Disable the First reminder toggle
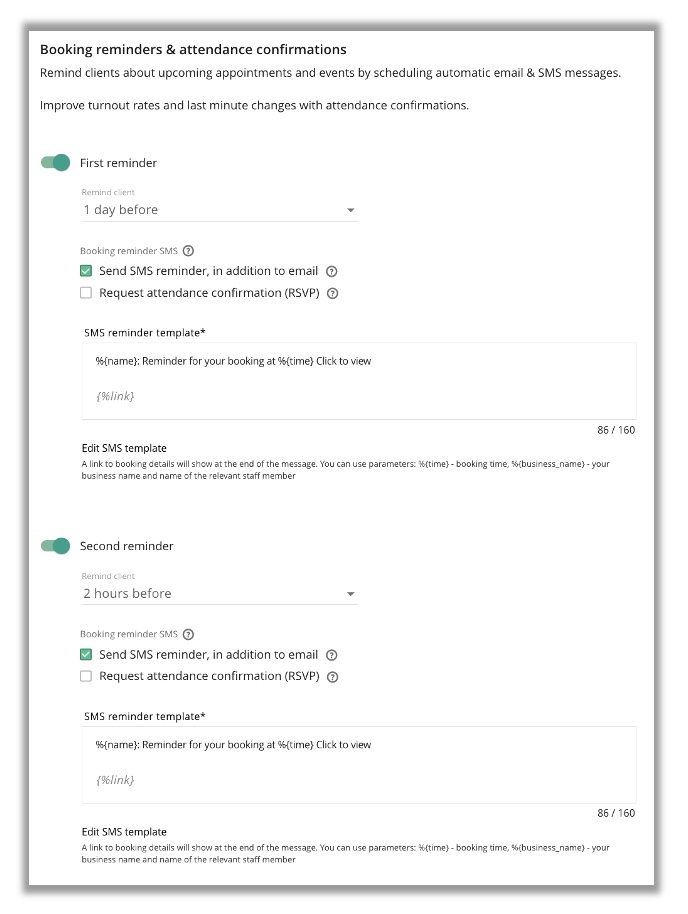 [x=55, y=163]
